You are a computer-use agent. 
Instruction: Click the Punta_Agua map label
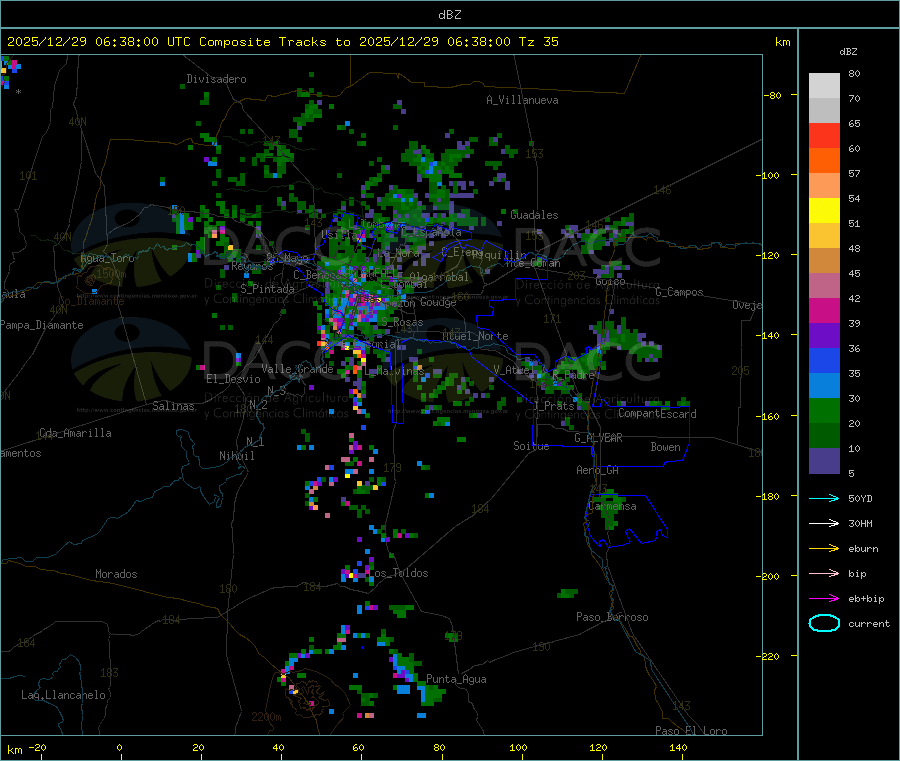[456, 679]
